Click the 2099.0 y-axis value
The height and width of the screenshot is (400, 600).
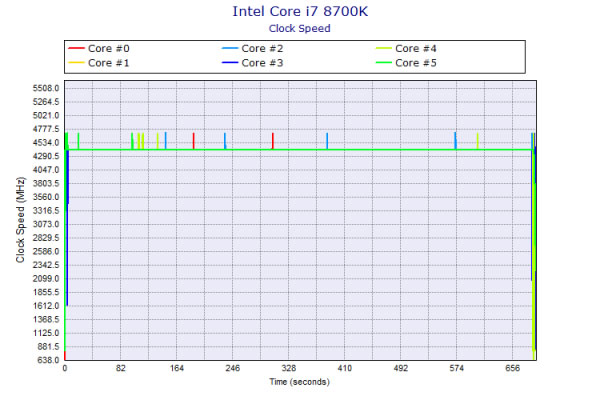click(x=46, y=279)
